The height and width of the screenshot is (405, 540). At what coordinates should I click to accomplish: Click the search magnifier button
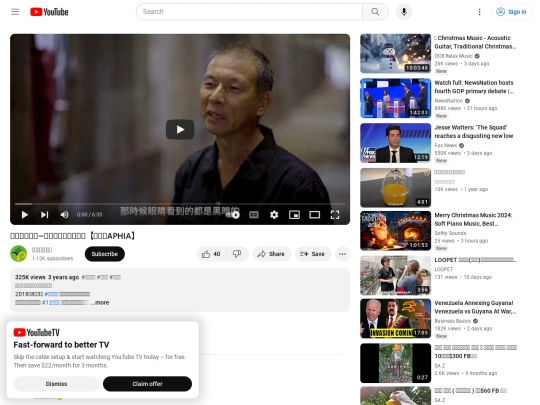(375, 12)
